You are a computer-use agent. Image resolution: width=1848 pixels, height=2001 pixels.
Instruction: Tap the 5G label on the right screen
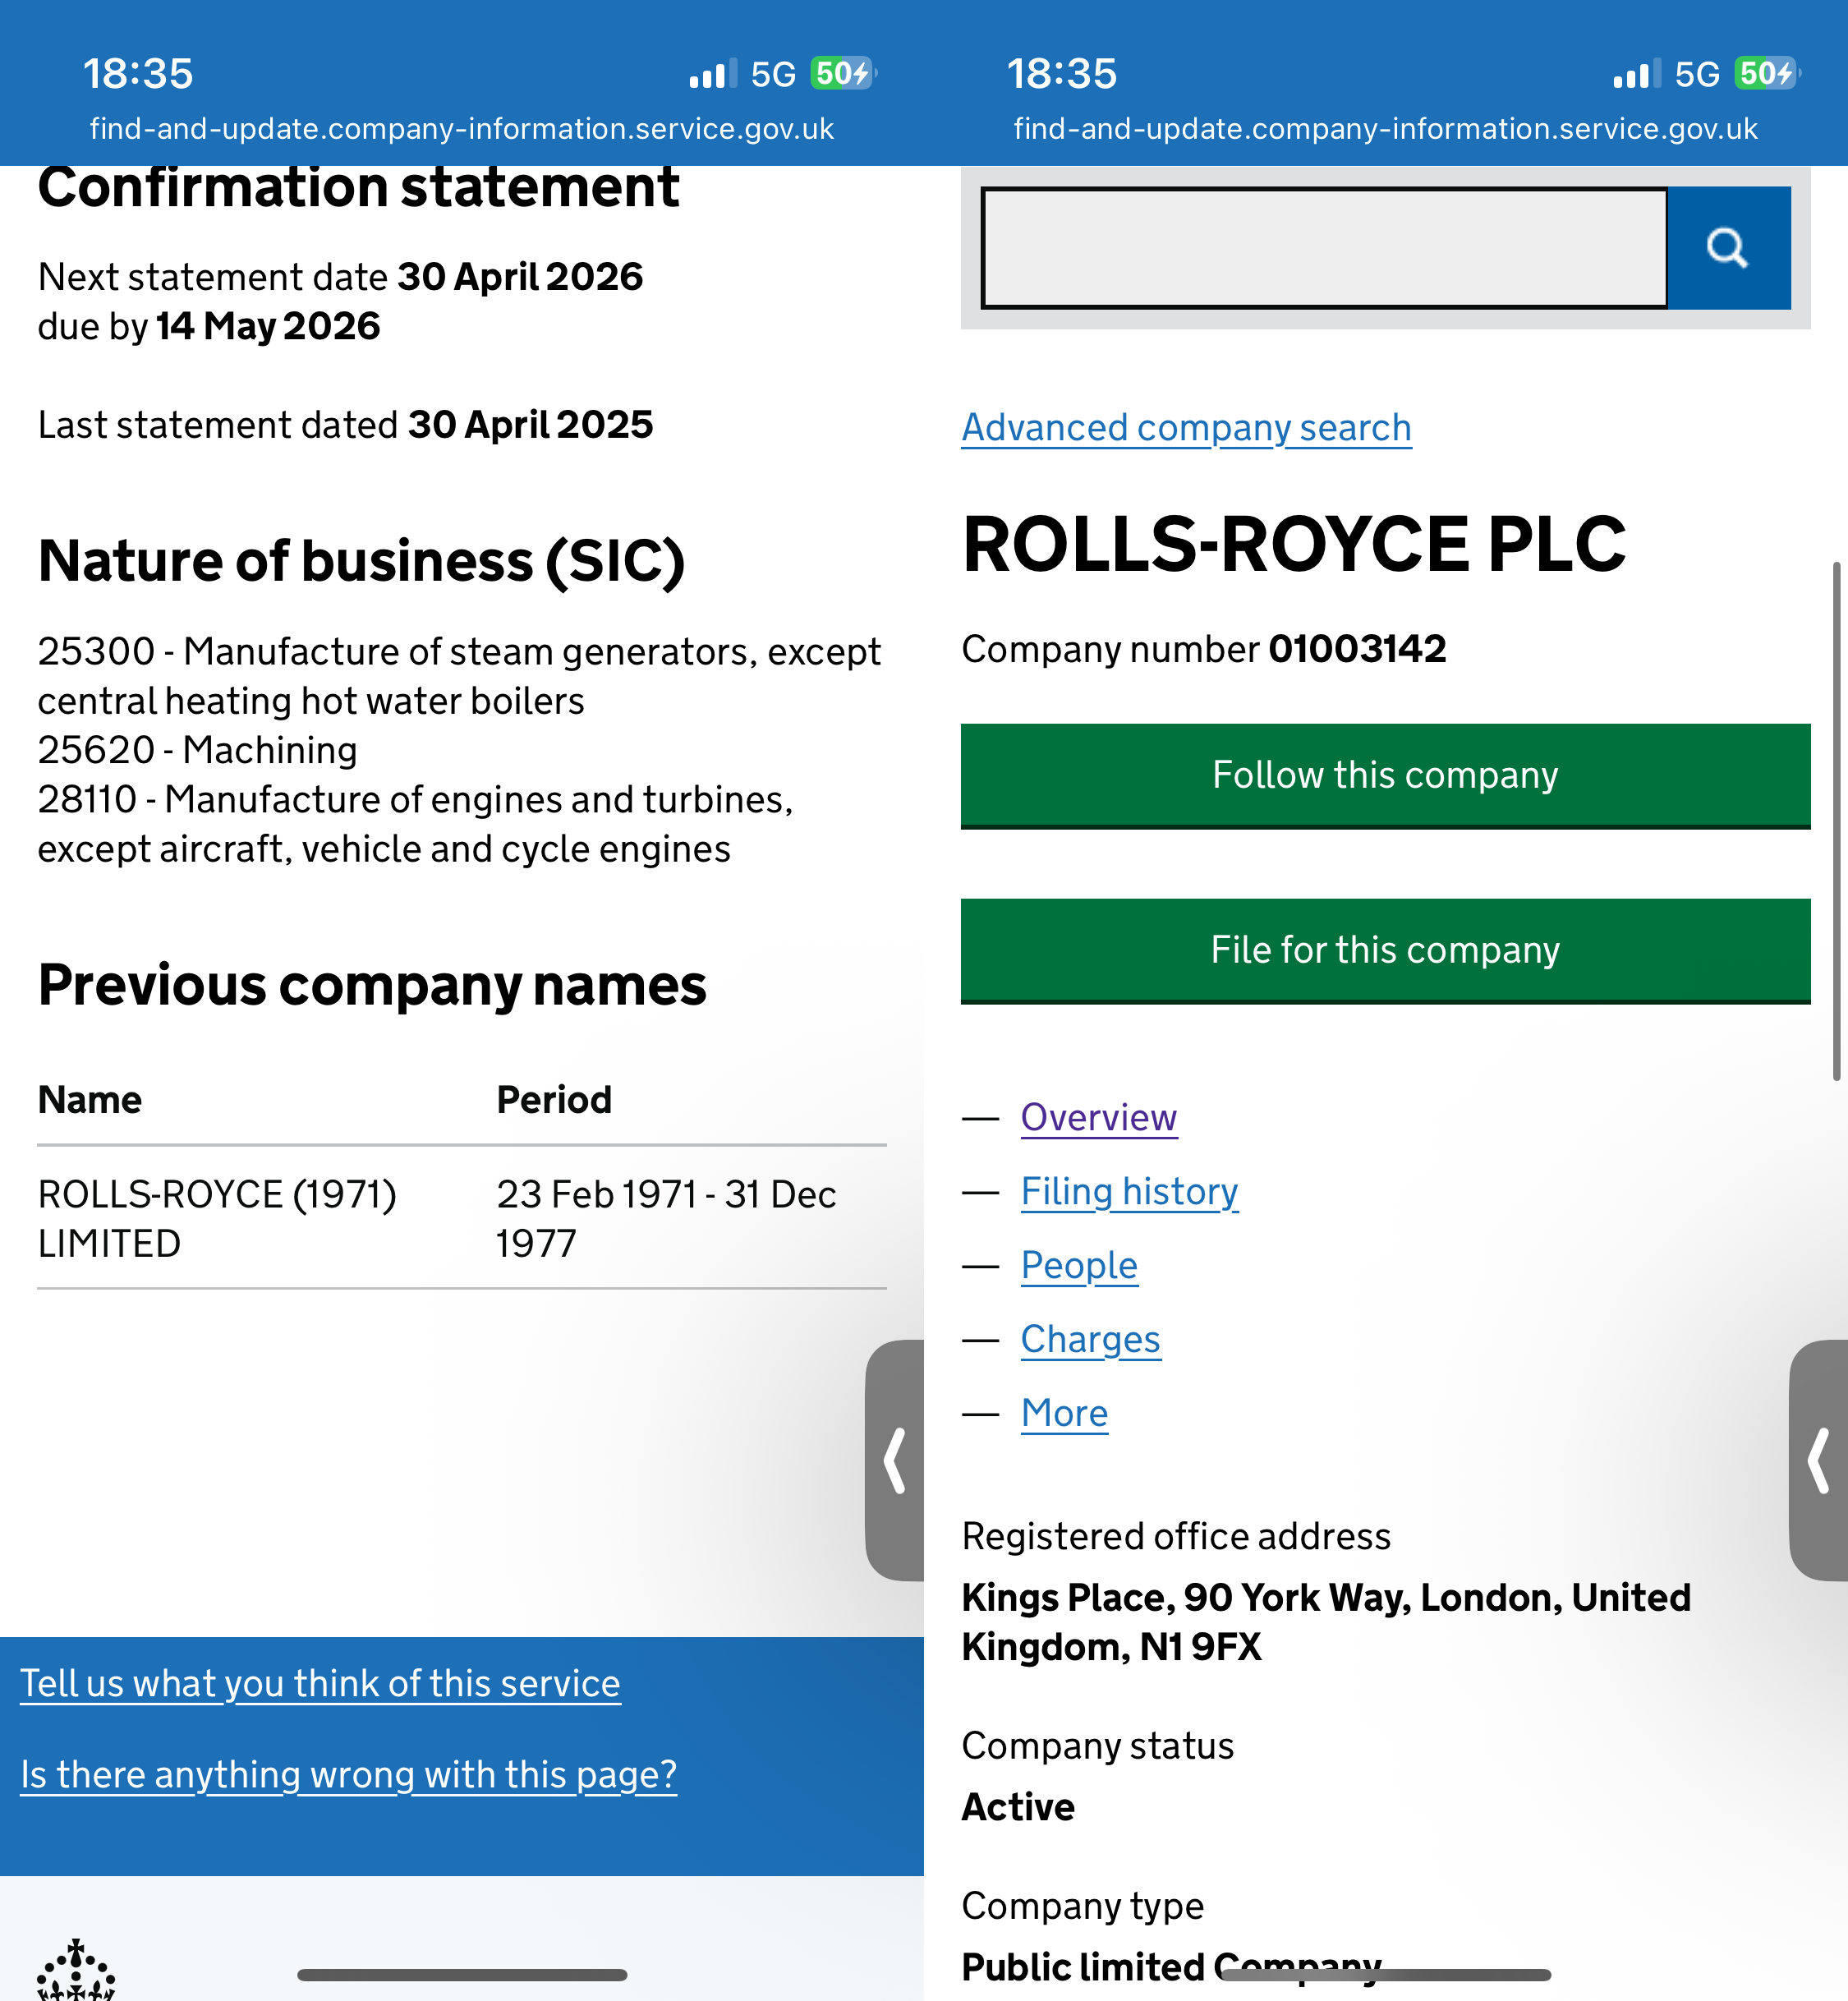(1698, 74)
